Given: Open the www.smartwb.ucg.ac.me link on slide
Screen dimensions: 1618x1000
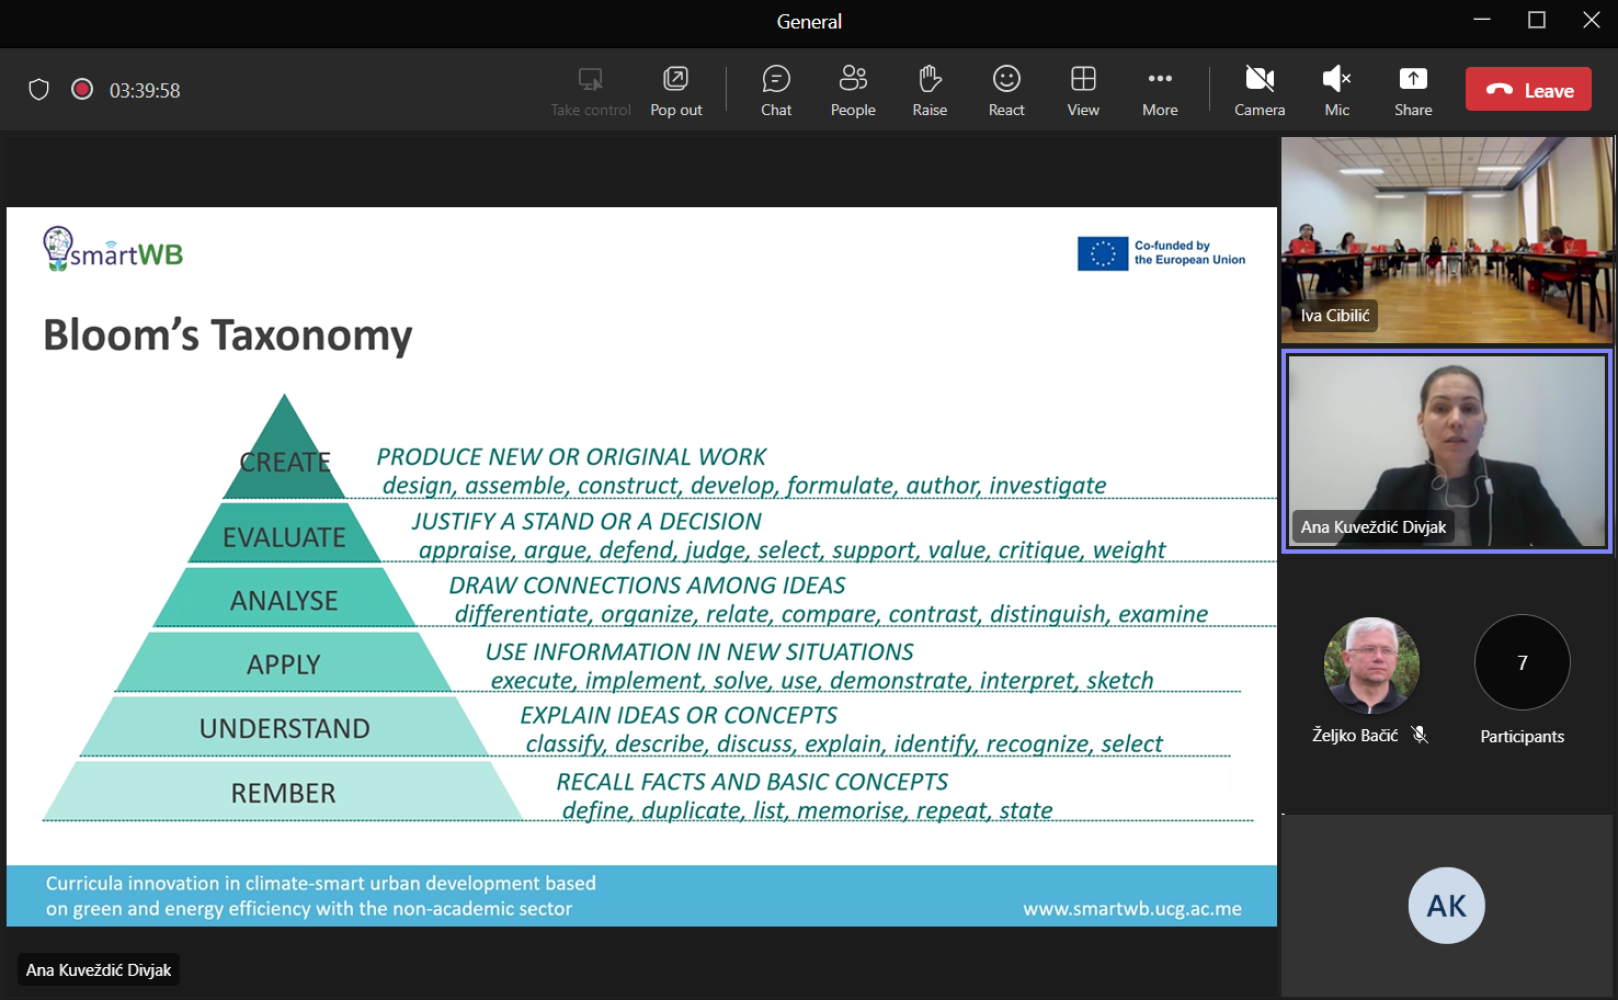Looking at the screenshot, I should pos(1132,909).
